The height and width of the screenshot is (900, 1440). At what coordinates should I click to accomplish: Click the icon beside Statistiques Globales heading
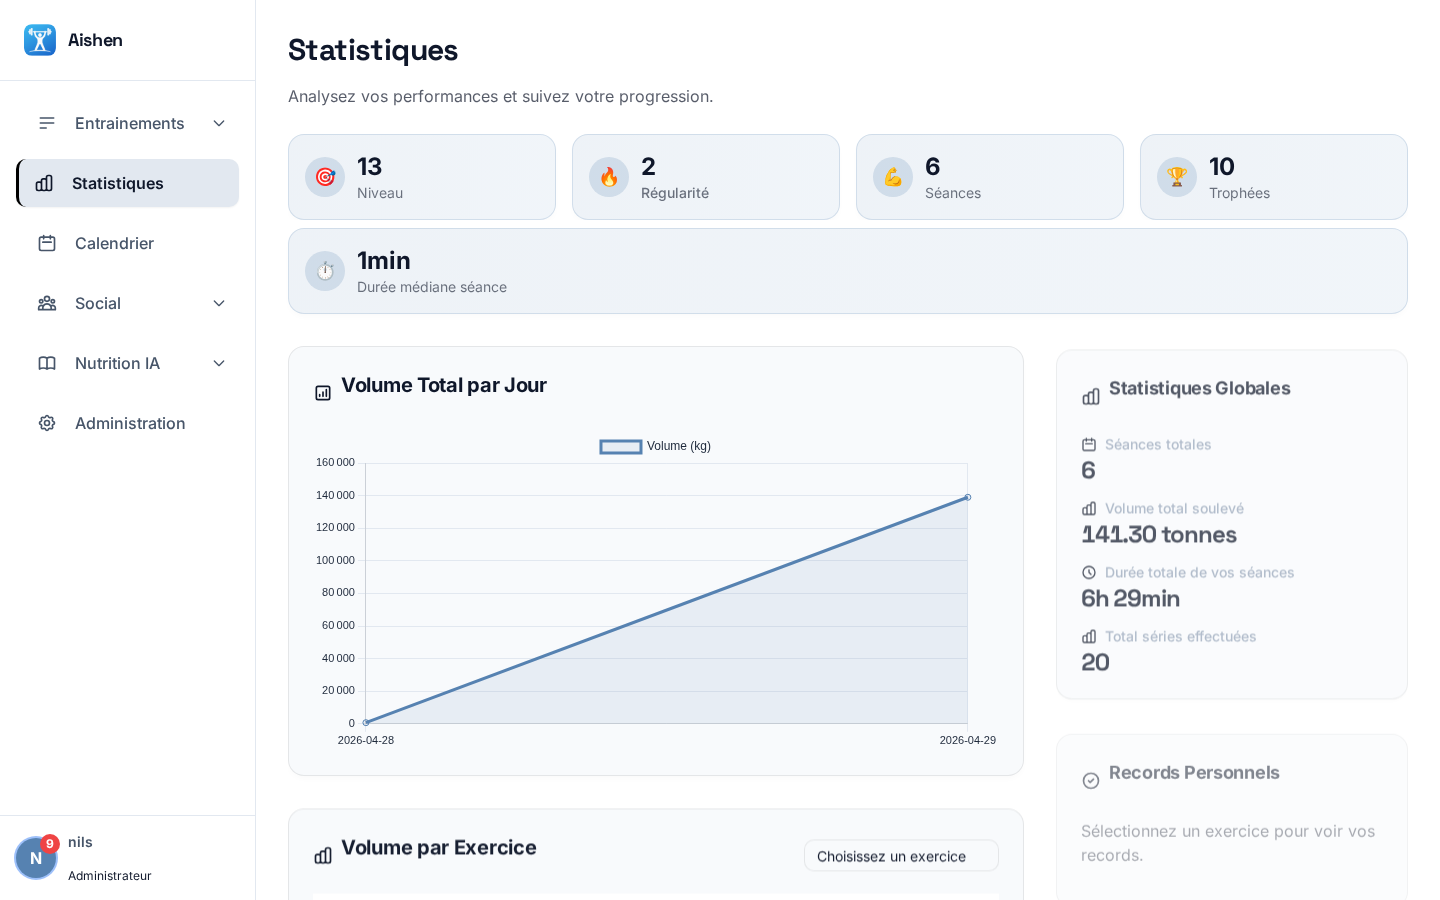tap(1091, 397)
